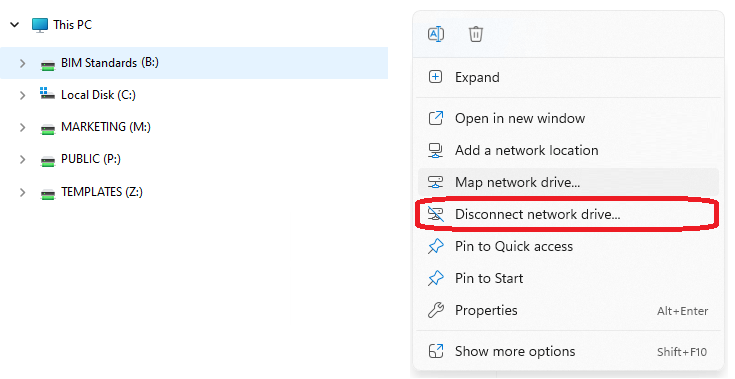Screen dimensions: 735x379
Task: Click the This PC monitor icon
Action: point(40,25)
